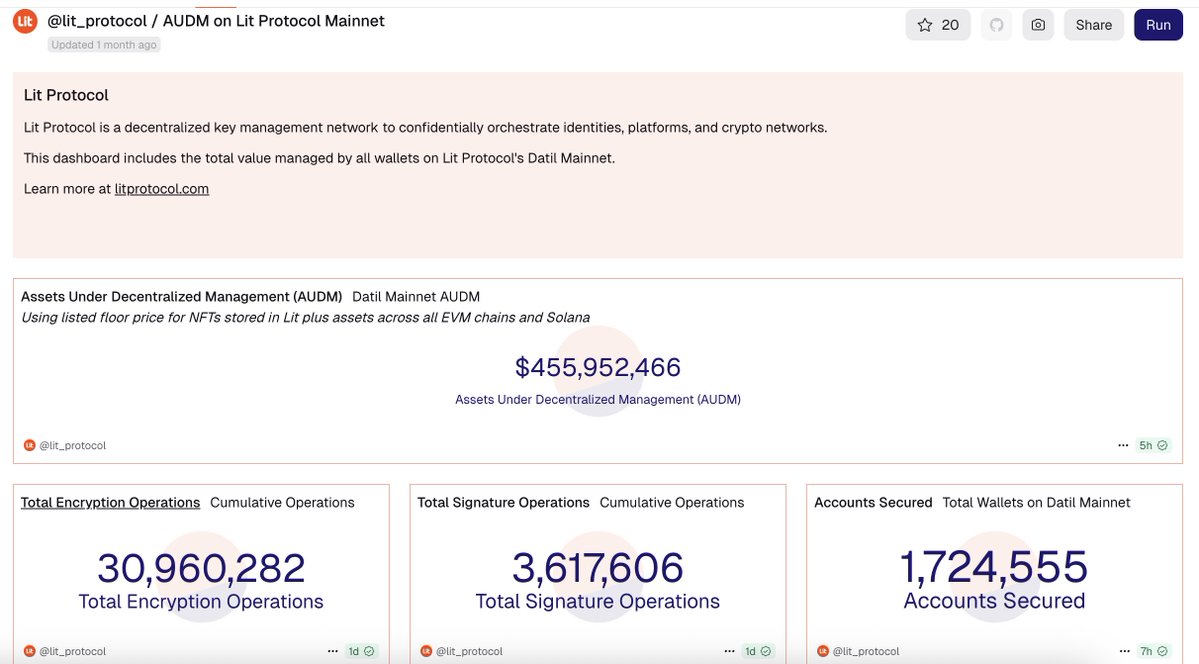Open @lit_protocol profile from the dashboard title
Image resolution: width=1199 pixels, height=664 pixels.
97,21
